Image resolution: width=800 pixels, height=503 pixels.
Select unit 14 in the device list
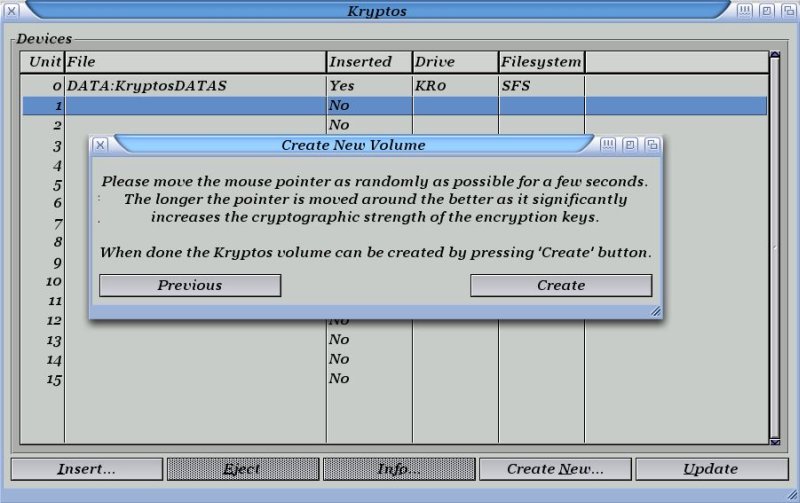(x=394, y=359)
